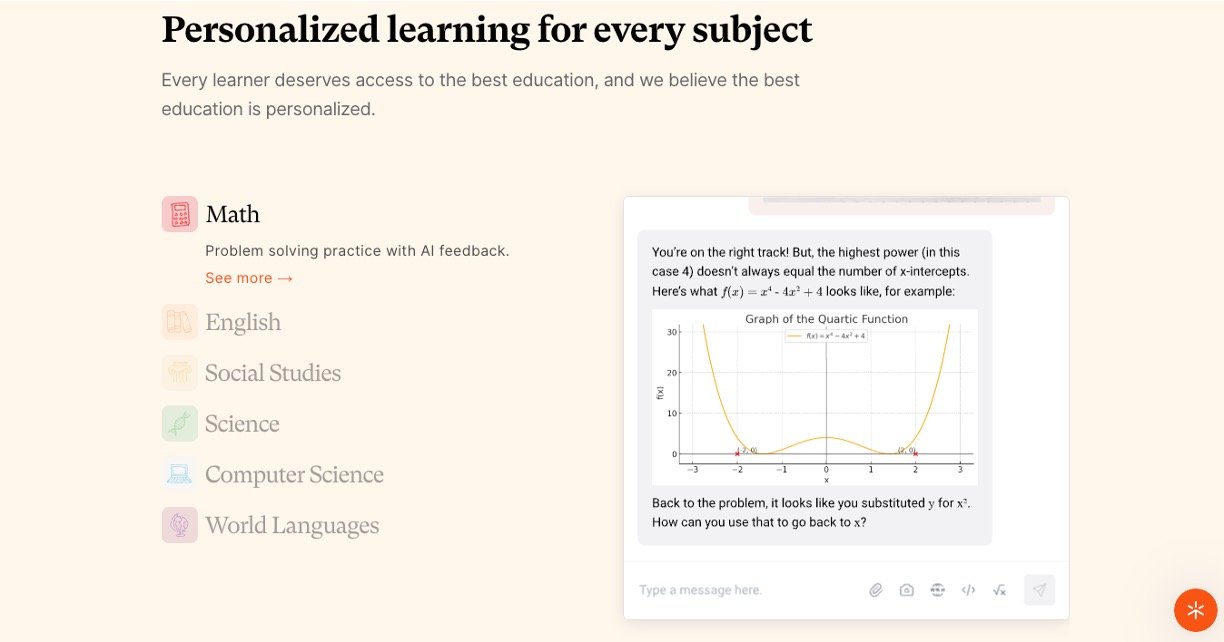Select the Social Studies subject
This screenshot has height=642, width=1224.
[x=273, y=373]
